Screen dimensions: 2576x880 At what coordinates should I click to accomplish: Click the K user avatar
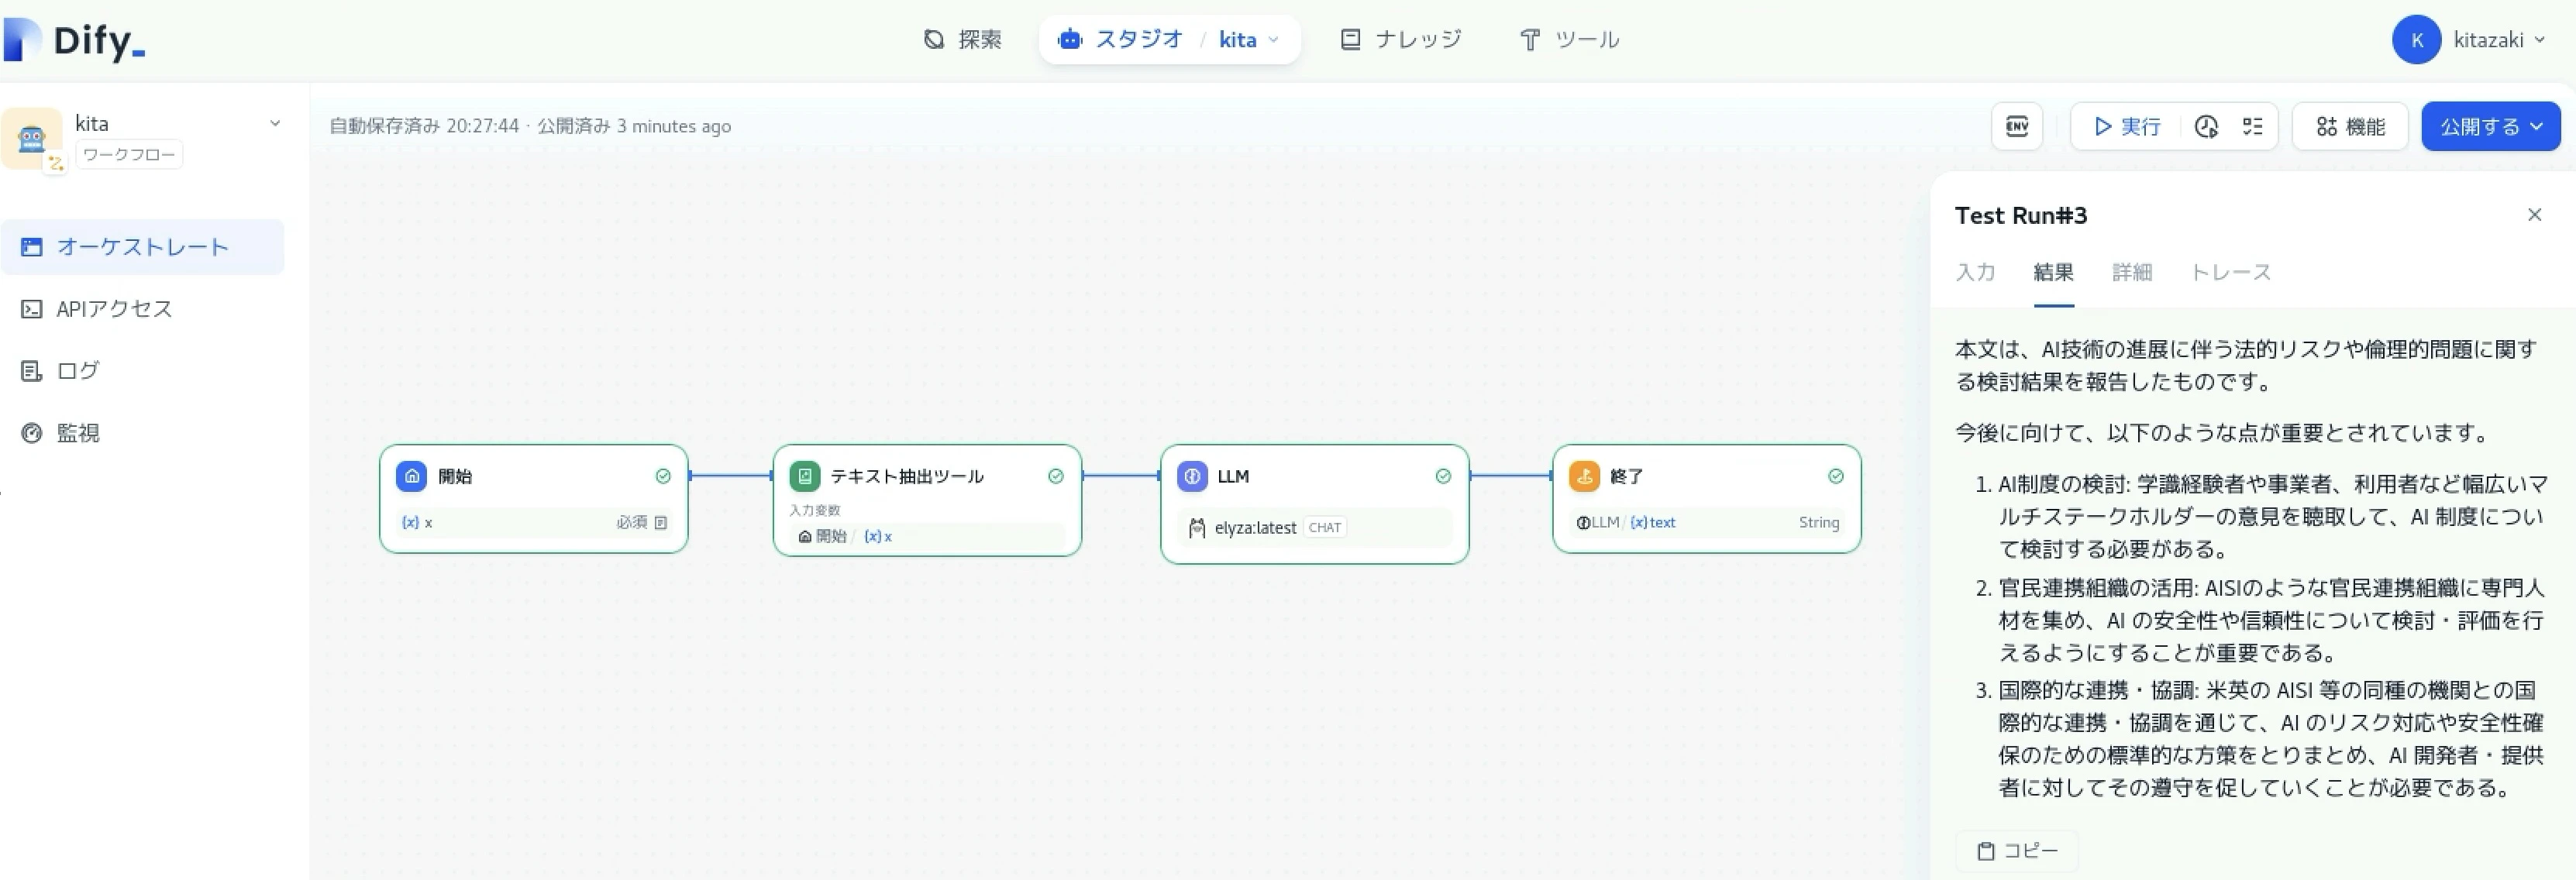pyautogui.click(x=2416, y=40)
